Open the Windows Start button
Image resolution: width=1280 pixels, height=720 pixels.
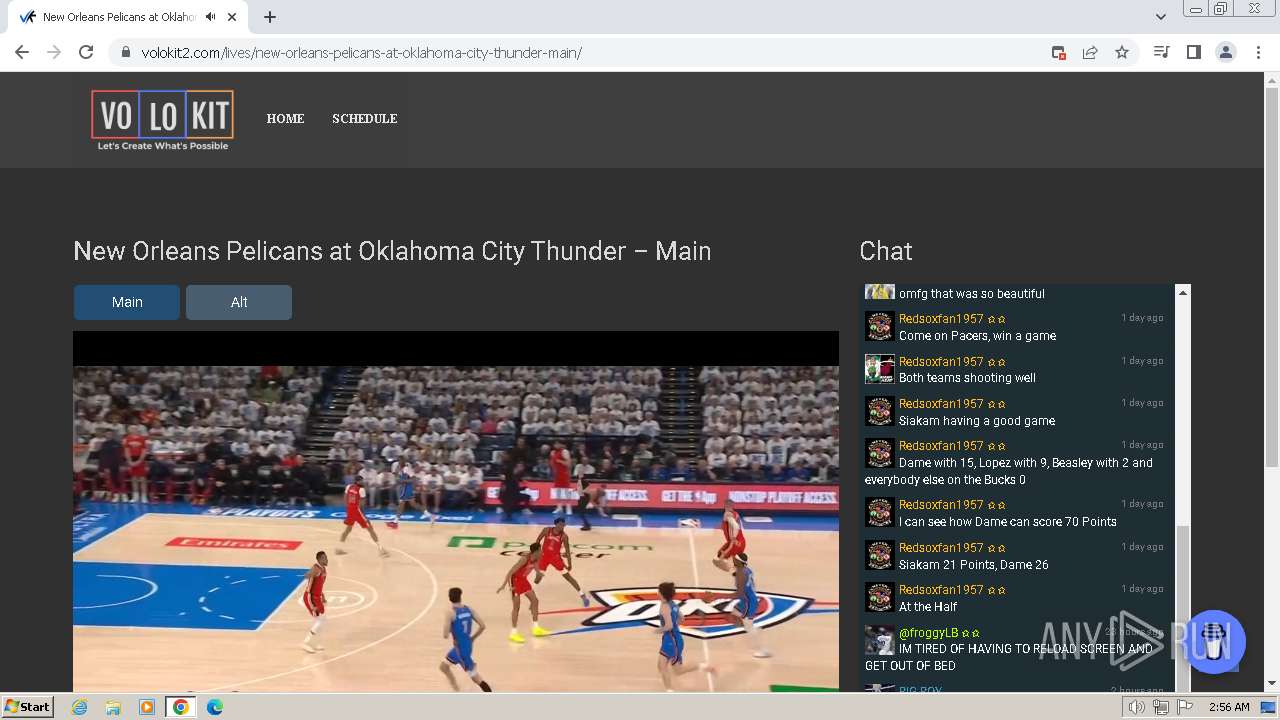pyautogui.click(x=27, y=707)
